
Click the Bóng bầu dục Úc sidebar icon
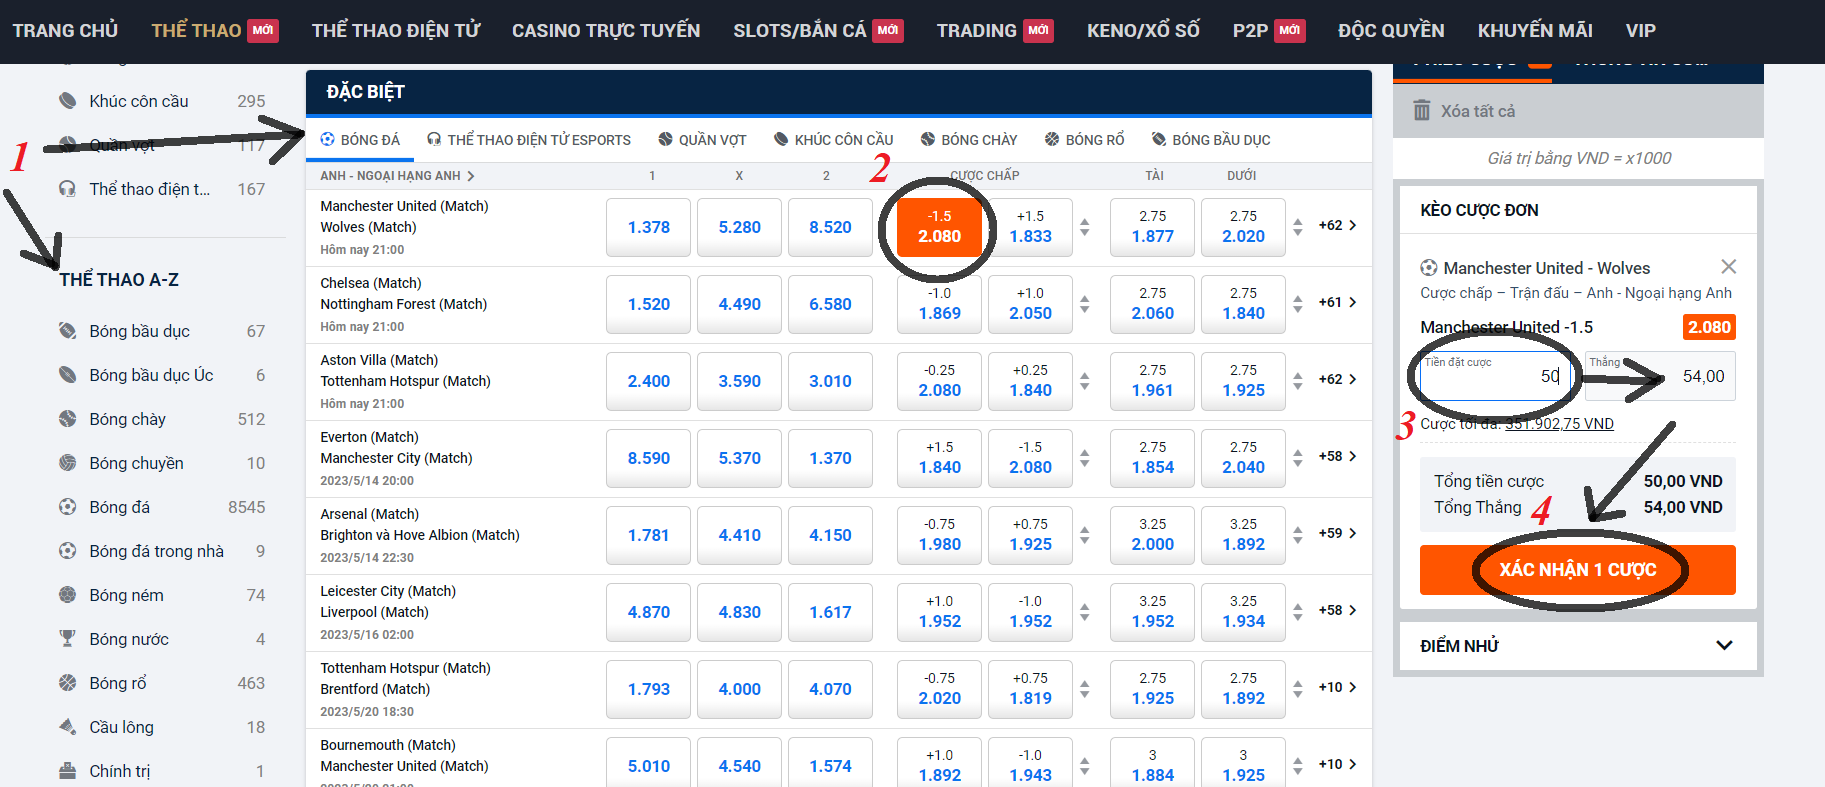pos(67,375)
